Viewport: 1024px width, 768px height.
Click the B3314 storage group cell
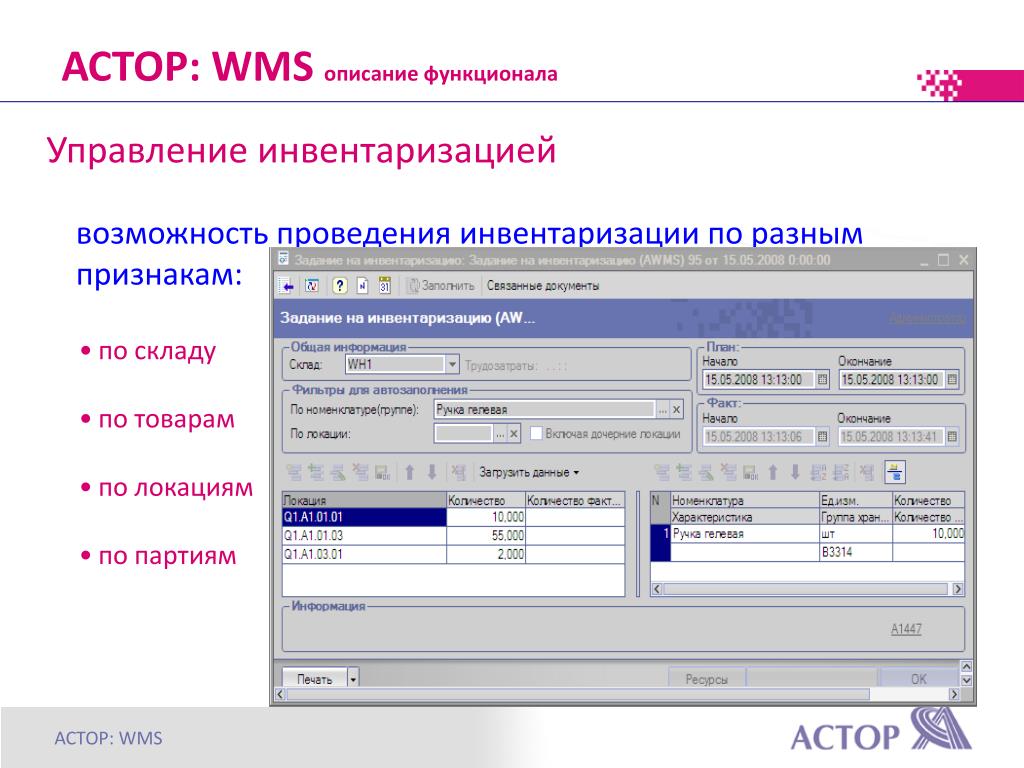pos(856,552)
